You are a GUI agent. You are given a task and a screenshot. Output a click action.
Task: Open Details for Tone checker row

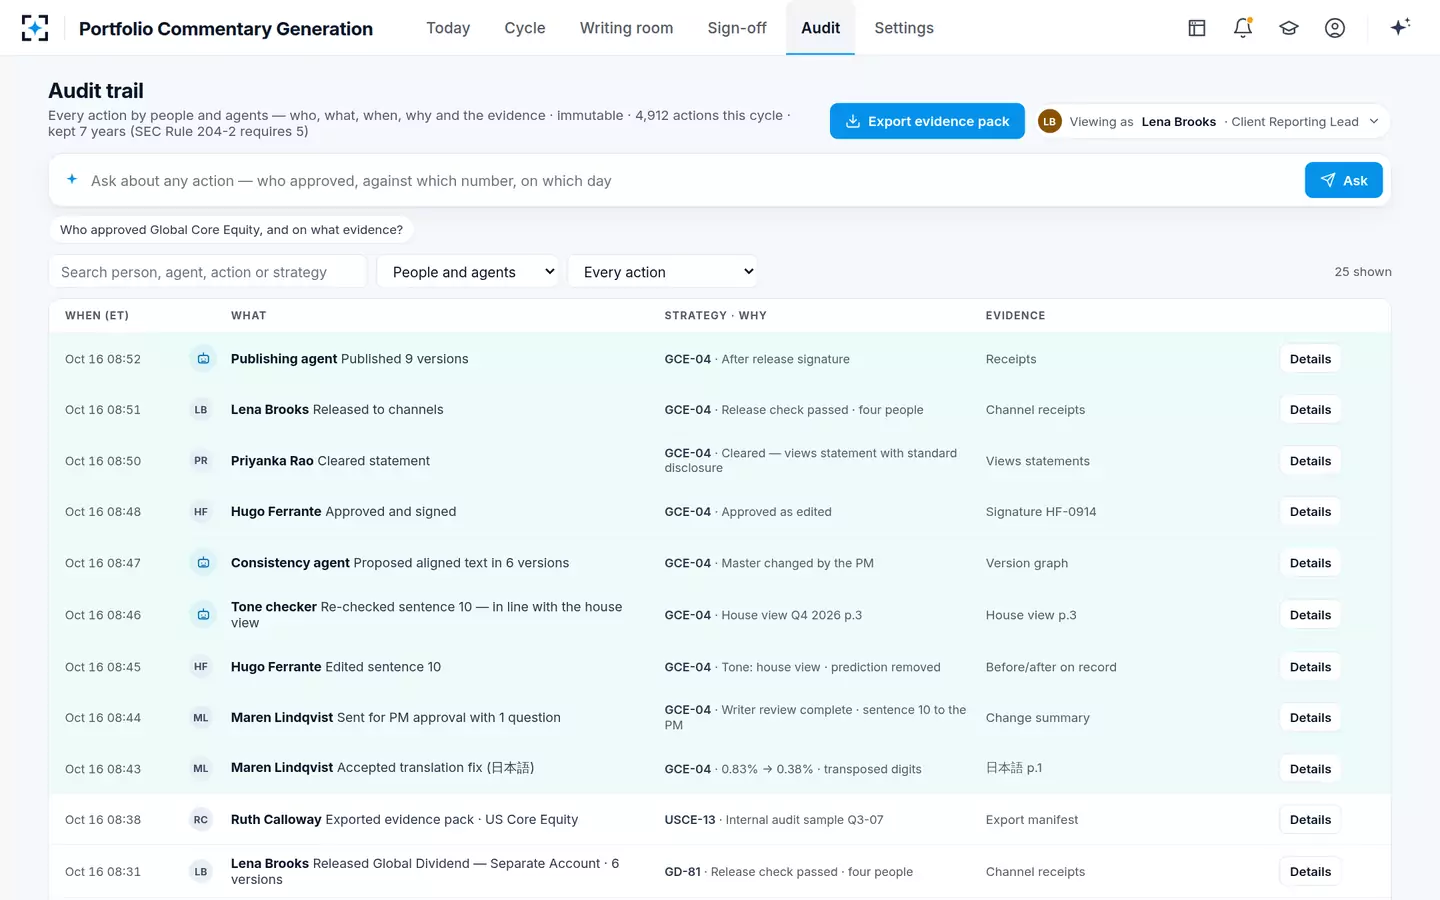(x=1310, y=615)
